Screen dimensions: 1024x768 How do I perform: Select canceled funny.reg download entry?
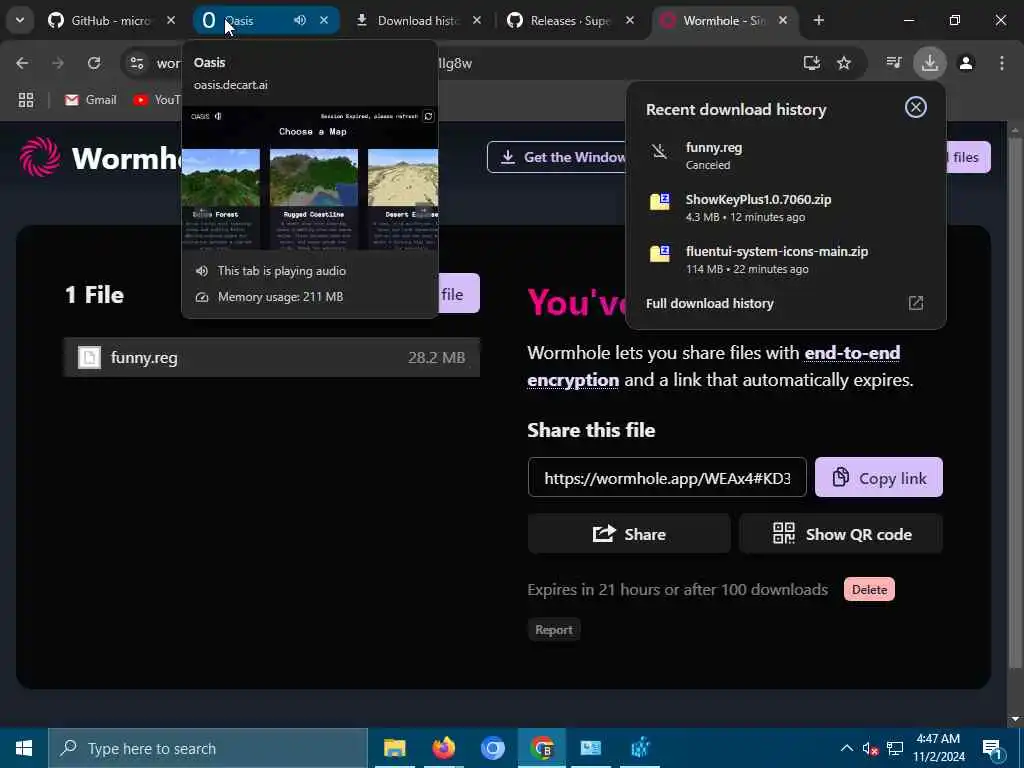786,155
